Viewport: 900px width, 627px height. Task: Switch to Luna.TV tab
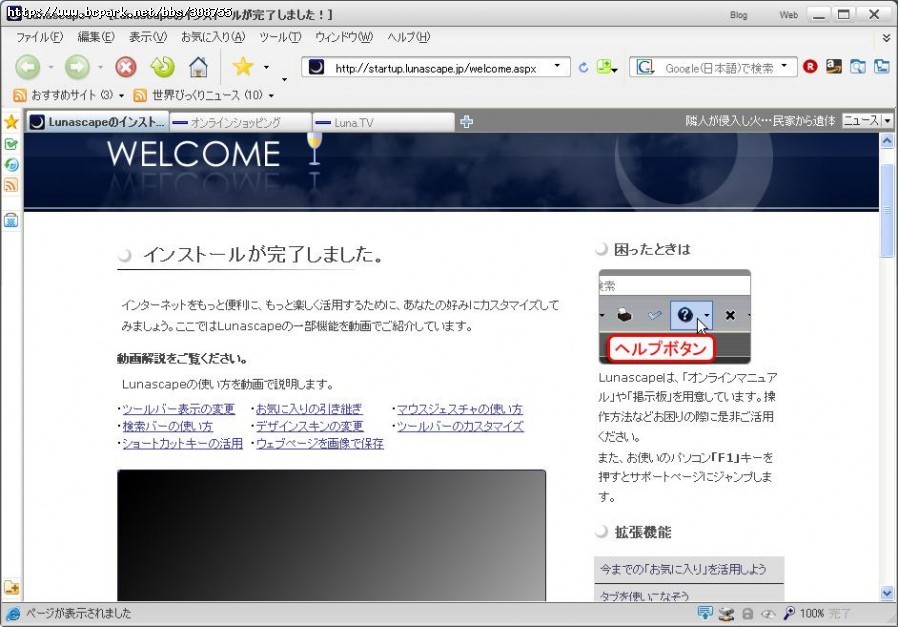(x=383, y=122)
